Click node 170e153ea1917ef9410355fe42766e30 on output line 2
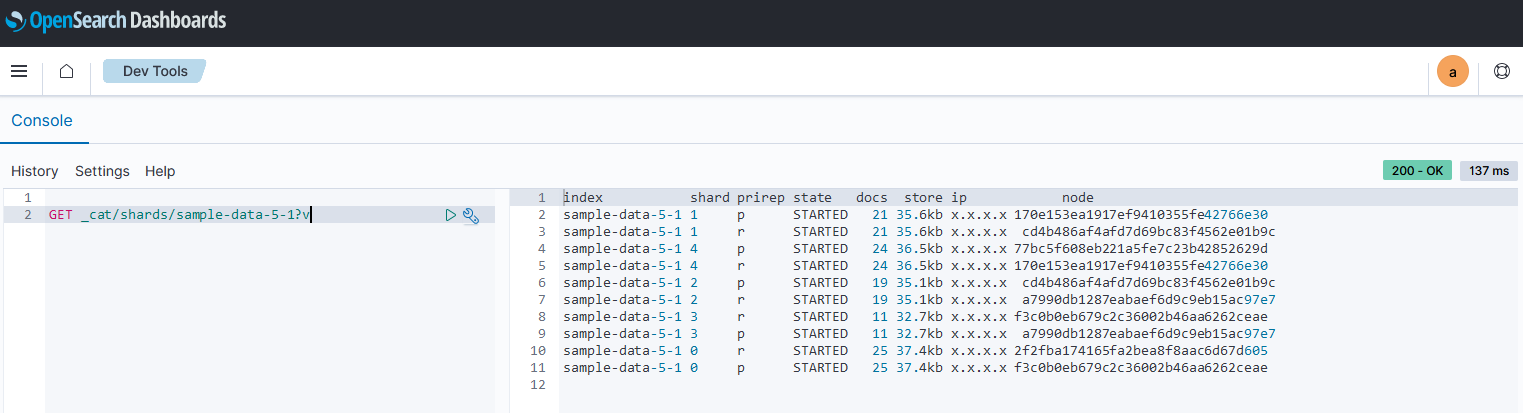The image size is (1524, 413). pyautogui.click(x=1141, y=215)
